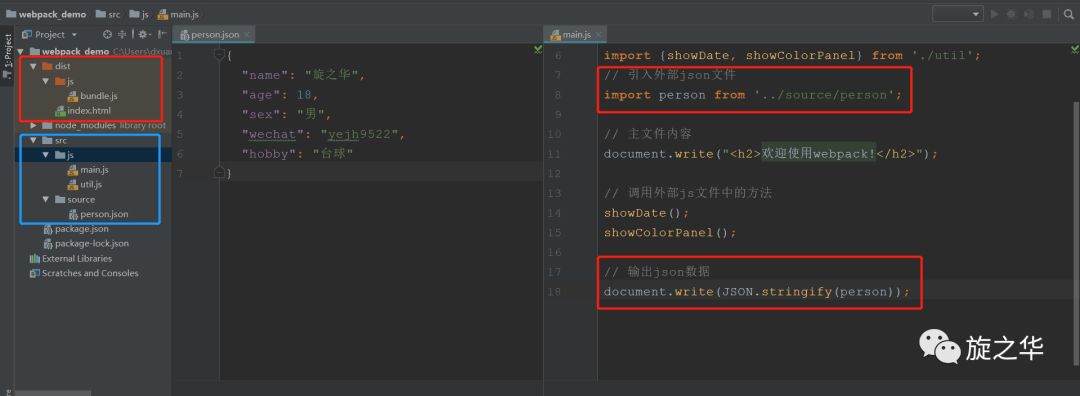
Task: Click the Stop square icon in the toolbar
Action: [1047, 14]
